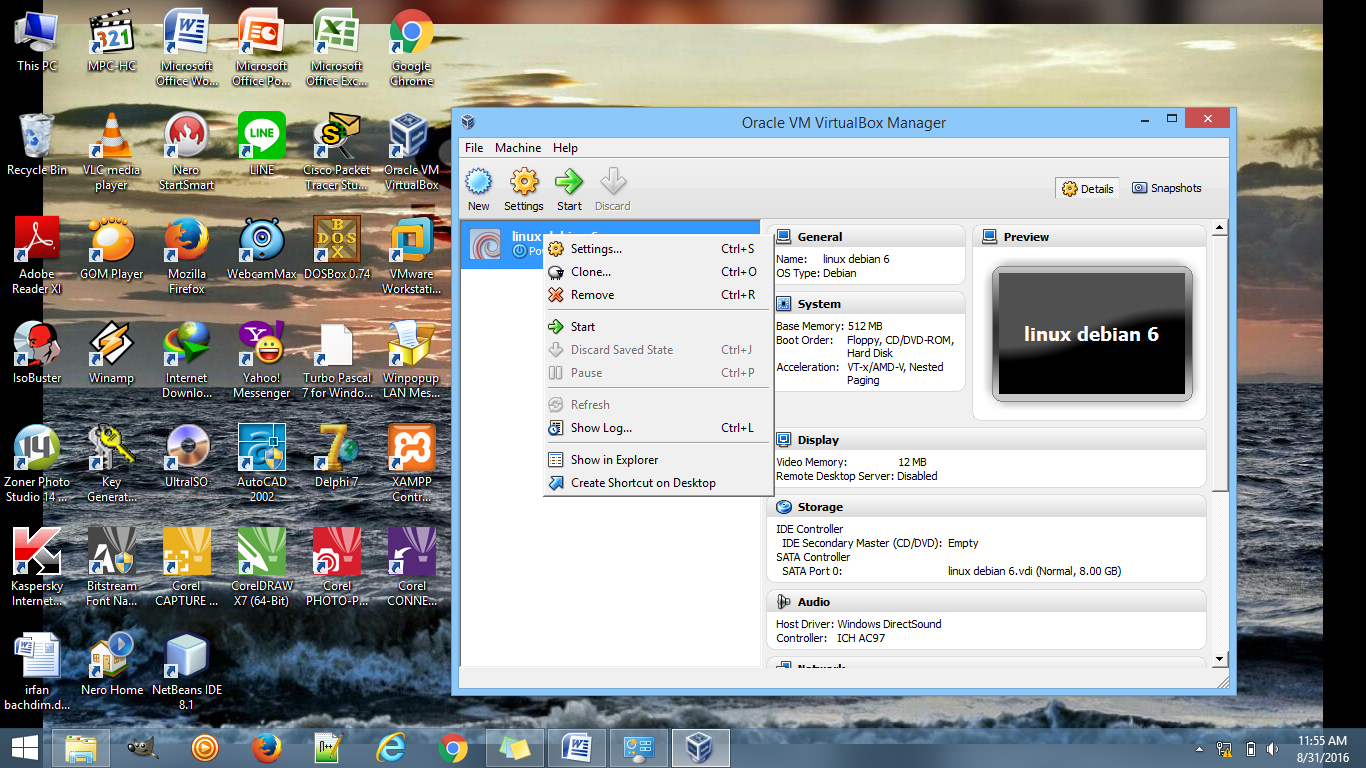This screenshot has height=768, width=1366.
Task: Collapse the Storage section header
Action: point(986,507)
